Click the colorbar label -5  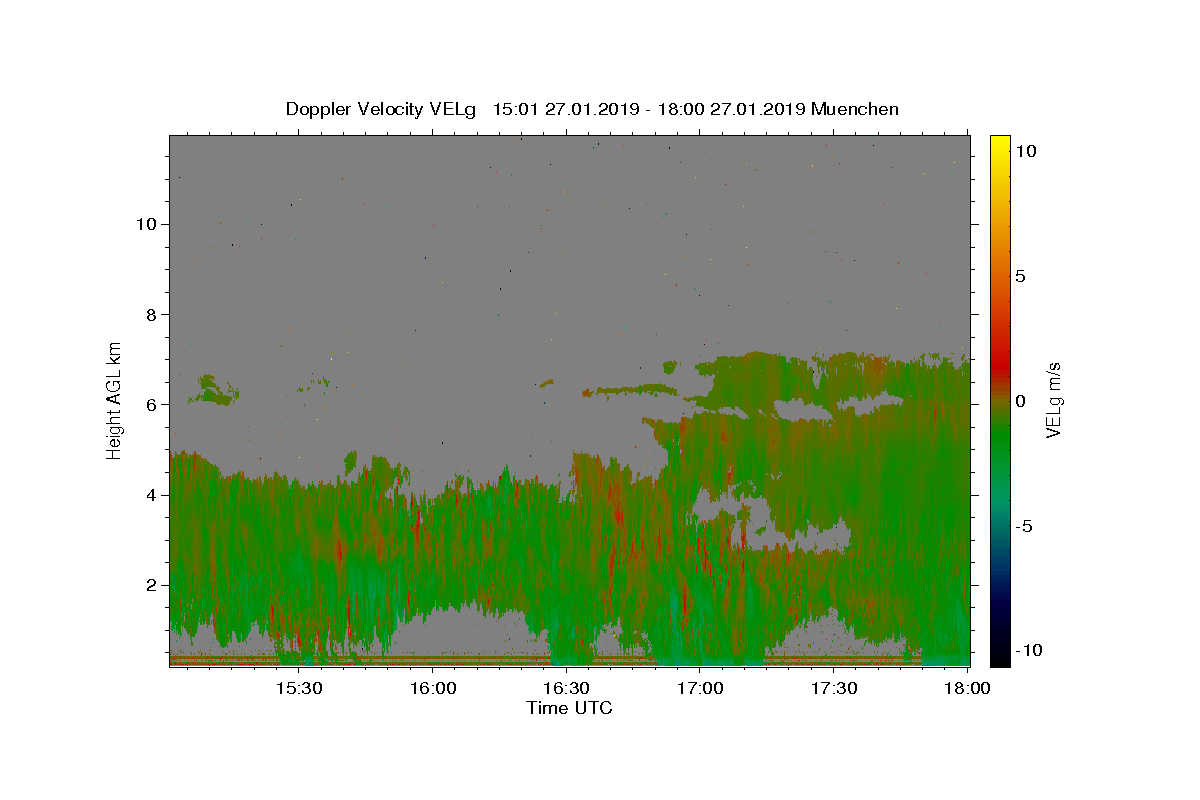coord(1023,526)
